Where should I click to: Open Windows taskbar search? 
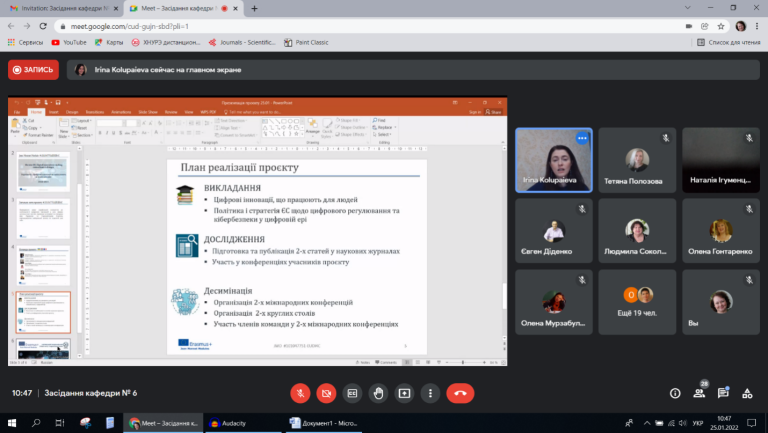point(36,423)
